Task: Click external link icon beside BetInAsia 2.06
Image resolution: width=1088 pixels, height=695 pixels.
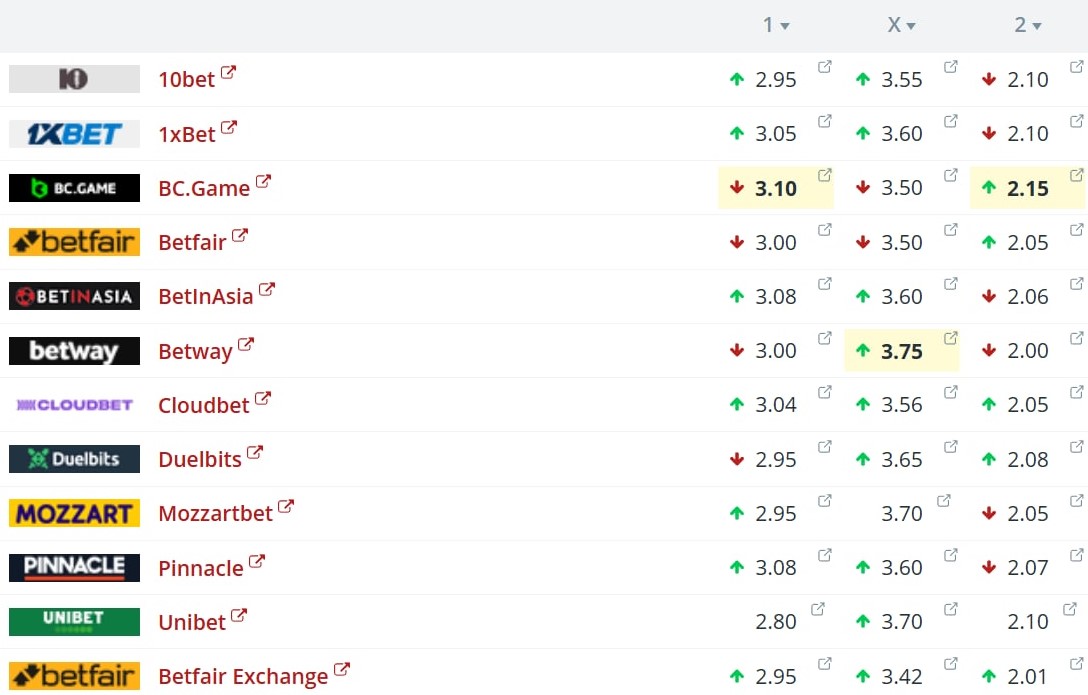Action: [x=1076, y=283]
